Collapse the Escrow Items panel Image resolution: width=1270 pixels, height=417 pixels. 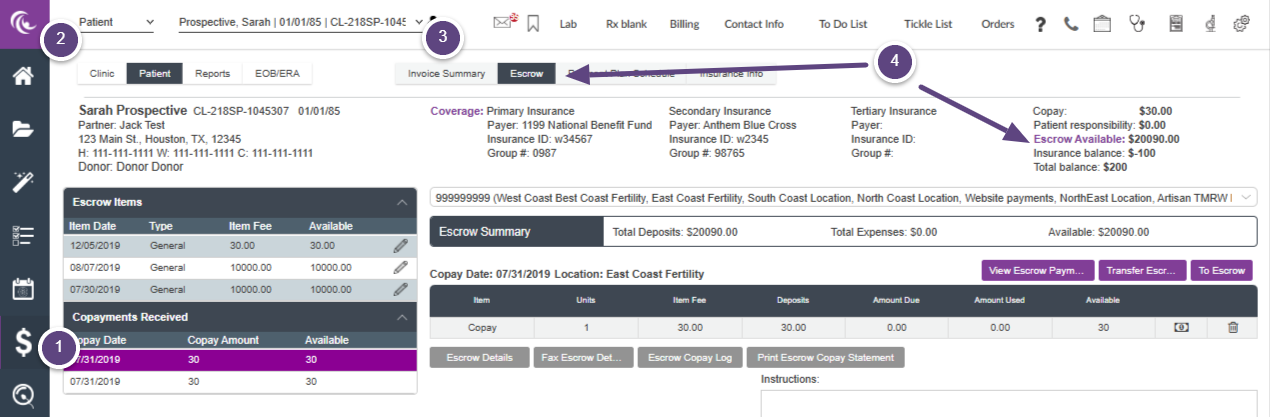pos(402,203)
